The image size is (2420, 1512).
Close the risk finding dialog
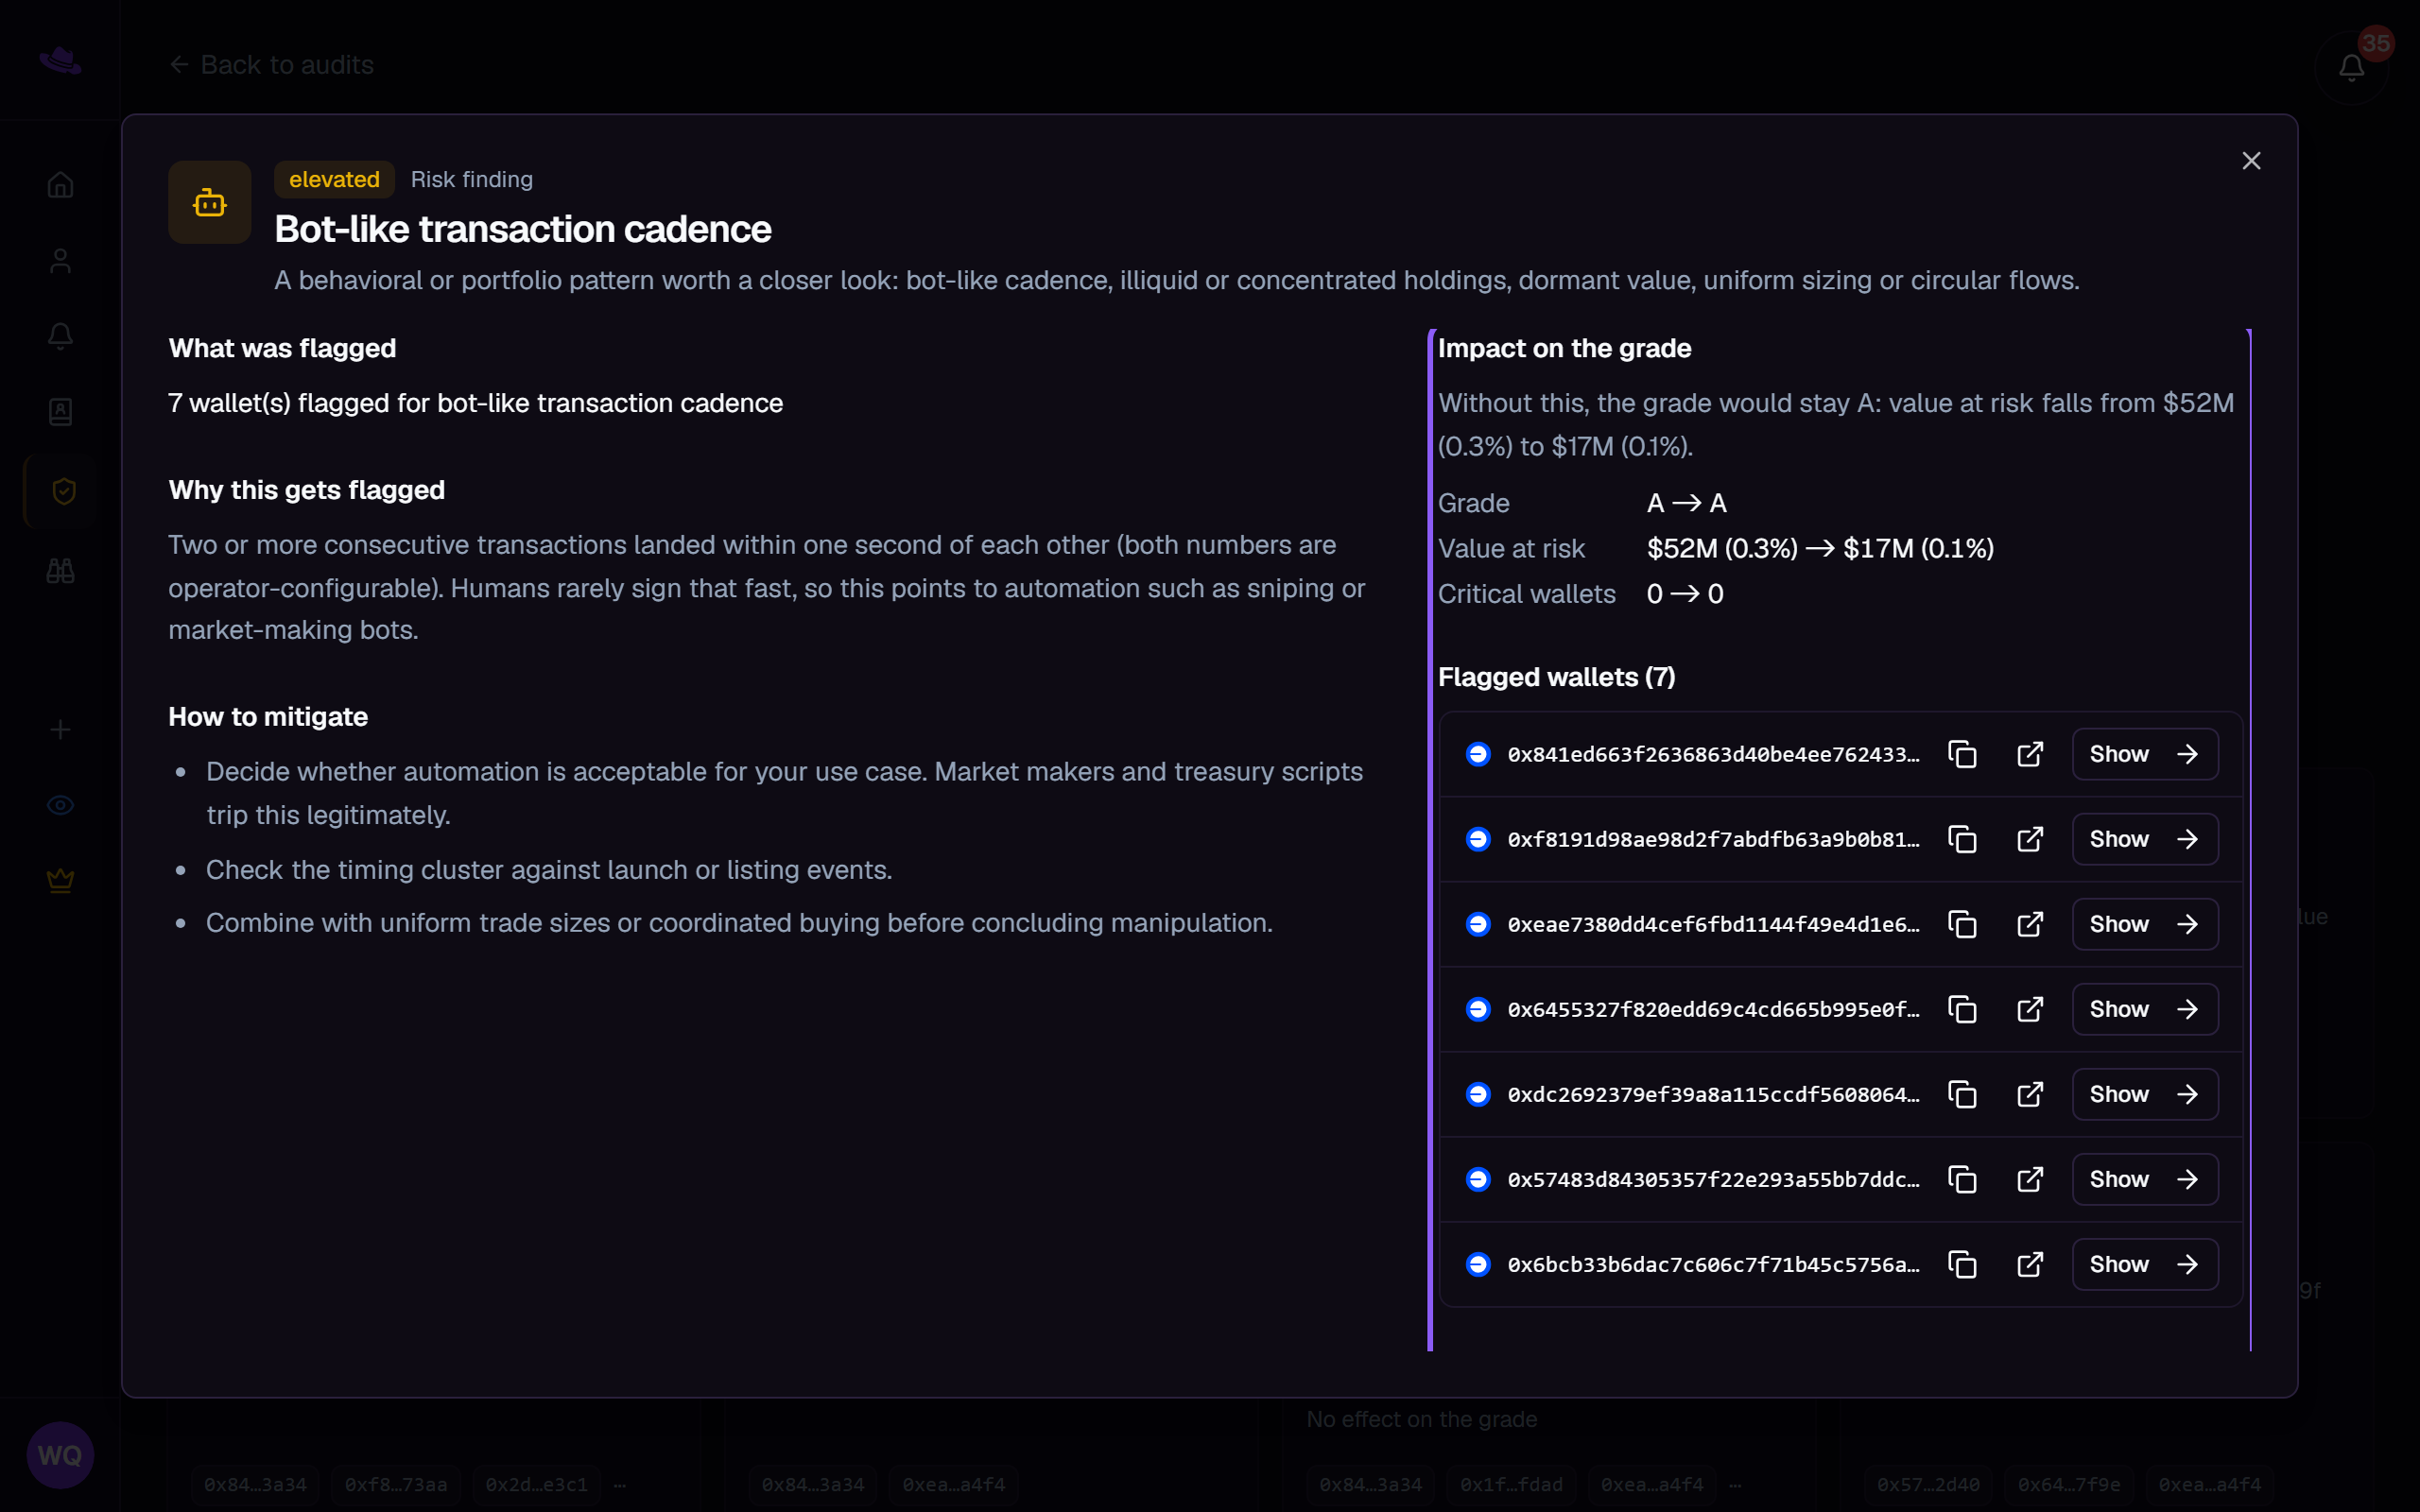pyautogui.click(x=2251, y=161)
